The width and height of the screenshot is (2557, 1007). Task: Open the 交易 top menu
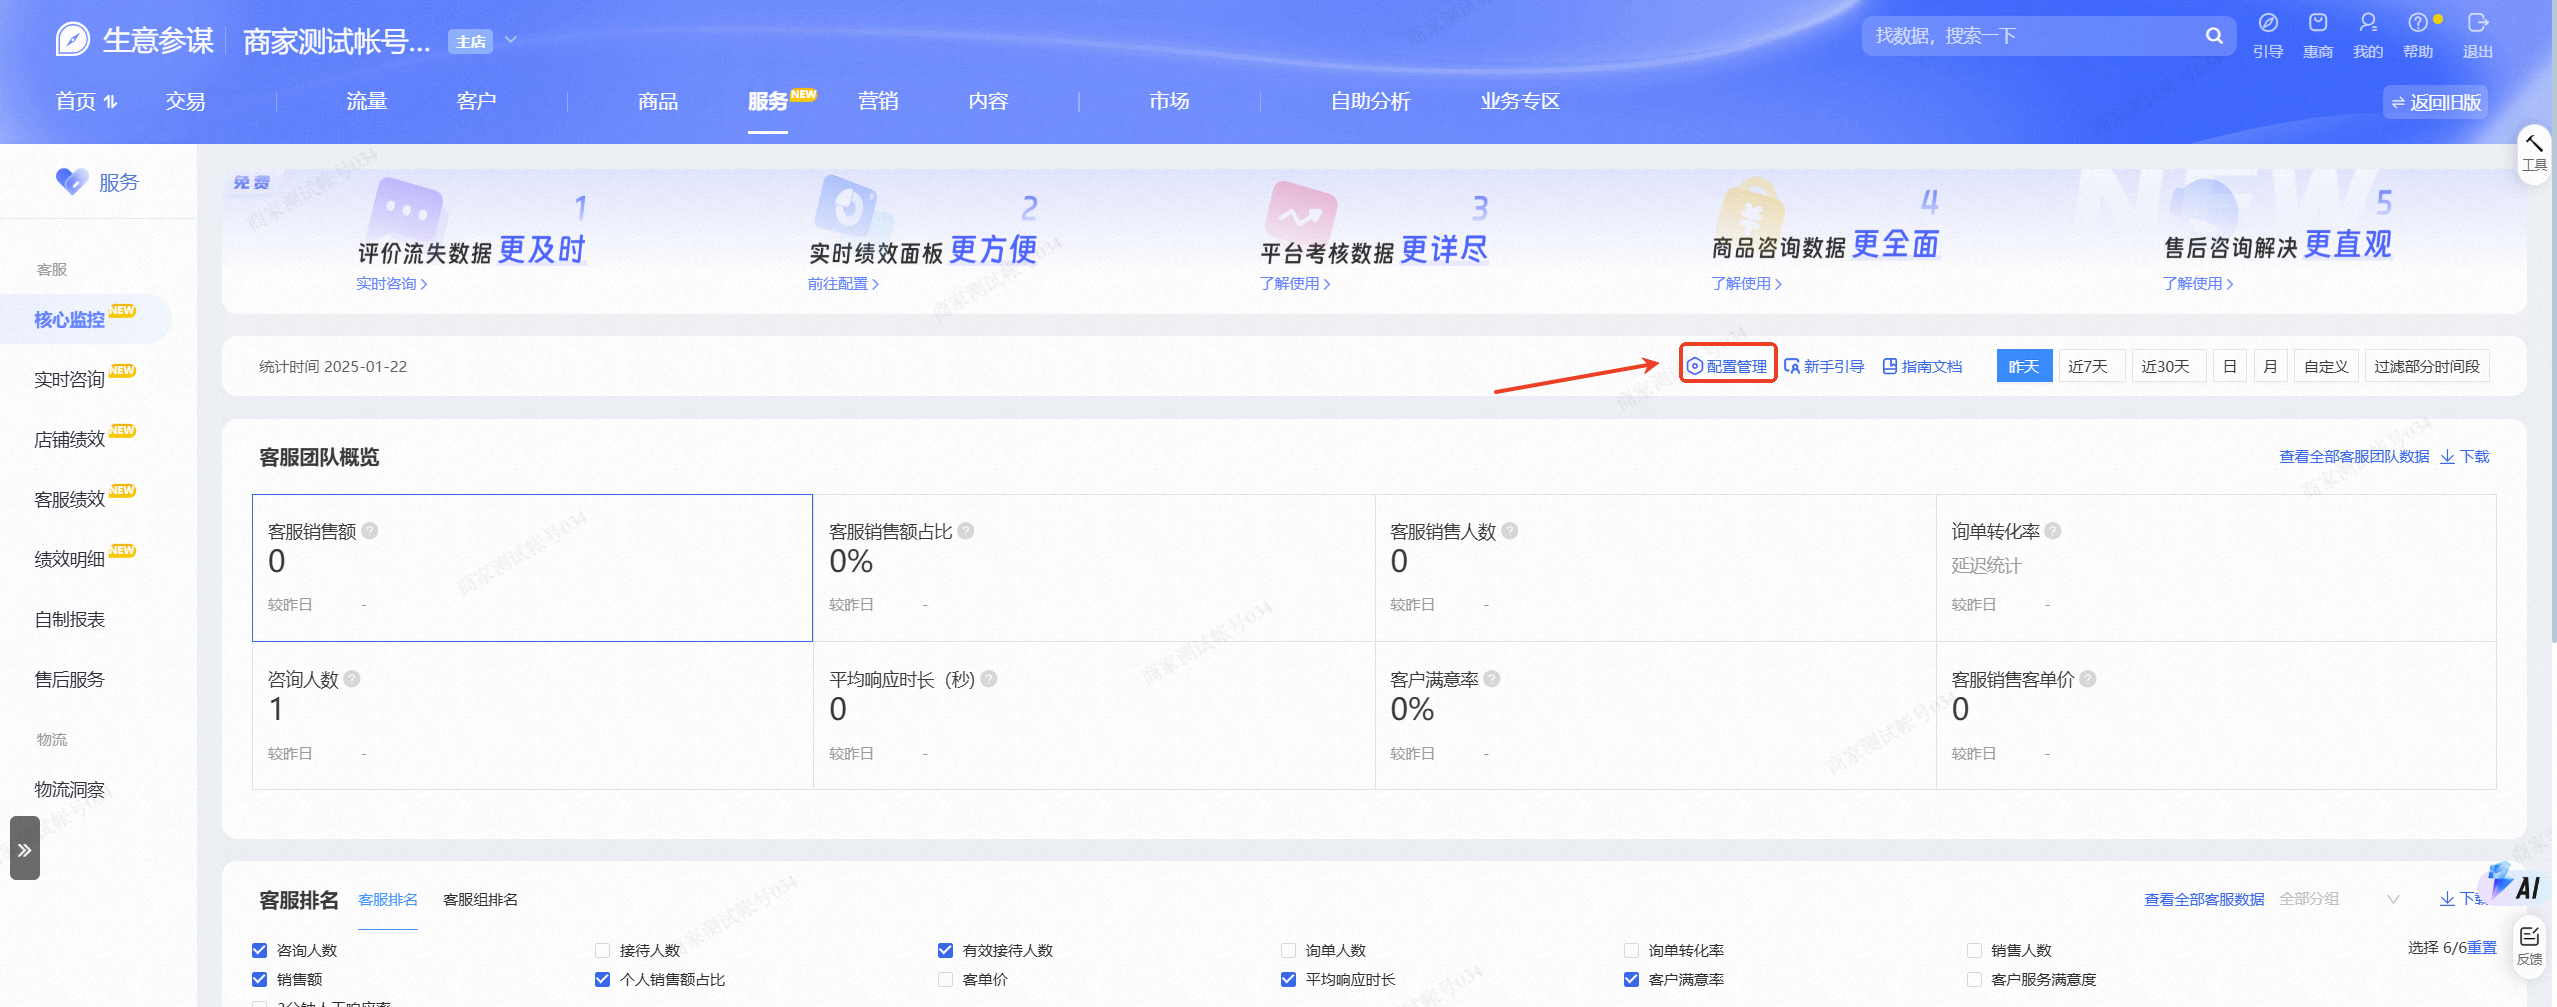(x=186, y=101)
